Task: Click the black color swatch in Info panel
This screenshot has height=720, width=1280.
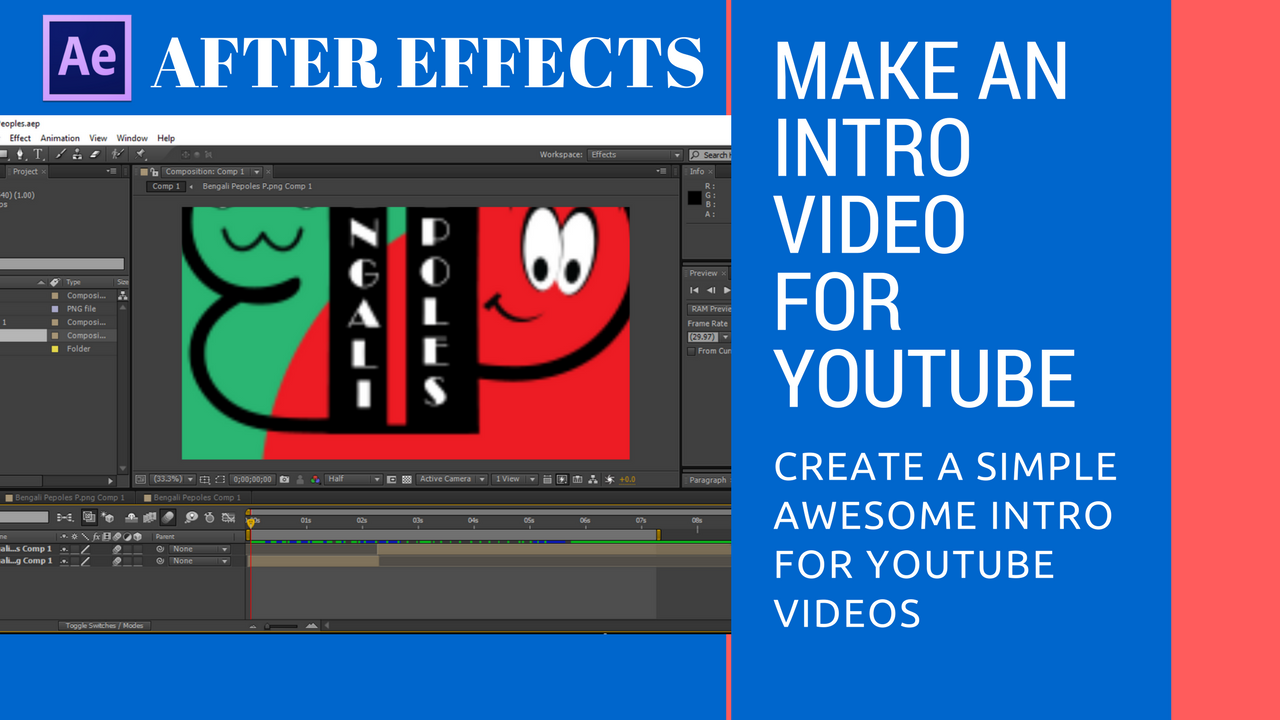Action: 694,197
